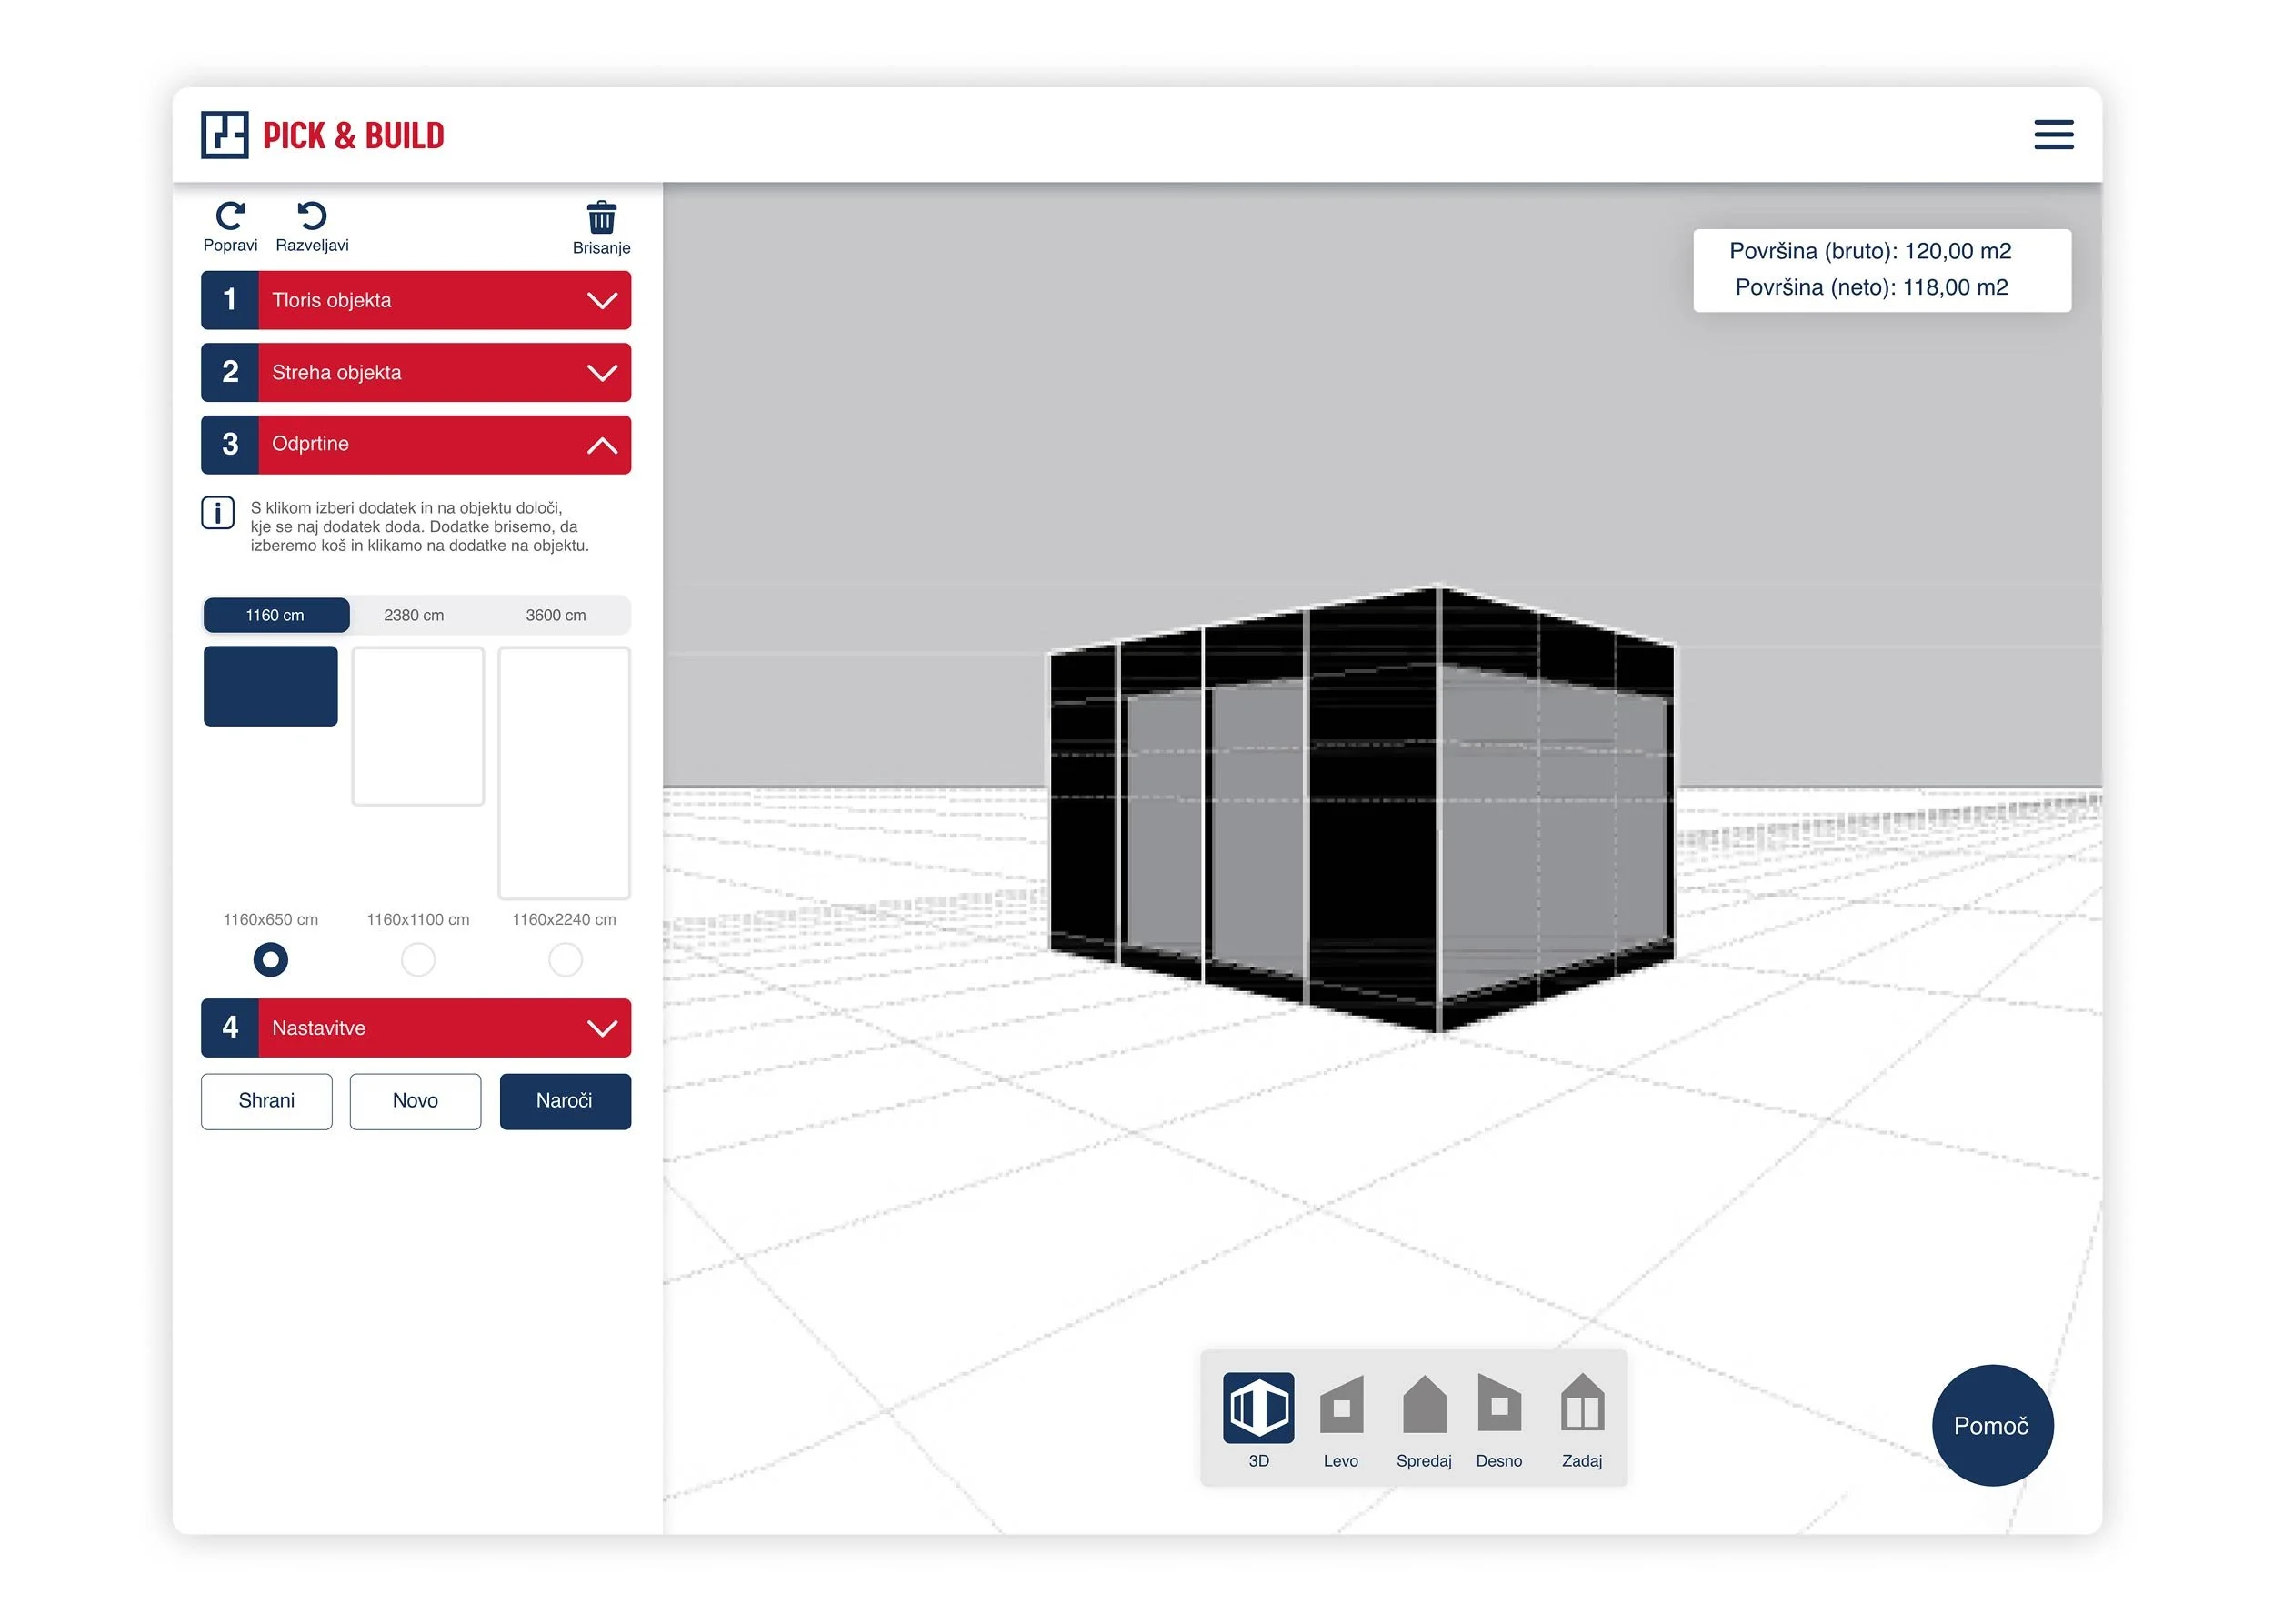Expand the Tloris objekta section
This screenshot has width=2273, height=1624.
(416, 300)
